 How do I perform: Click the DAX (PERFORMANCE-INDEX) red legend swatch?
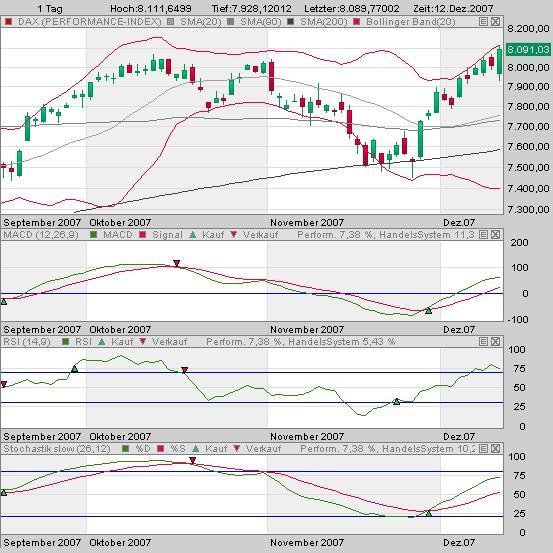pyautogui.click(x=8, y=22)
